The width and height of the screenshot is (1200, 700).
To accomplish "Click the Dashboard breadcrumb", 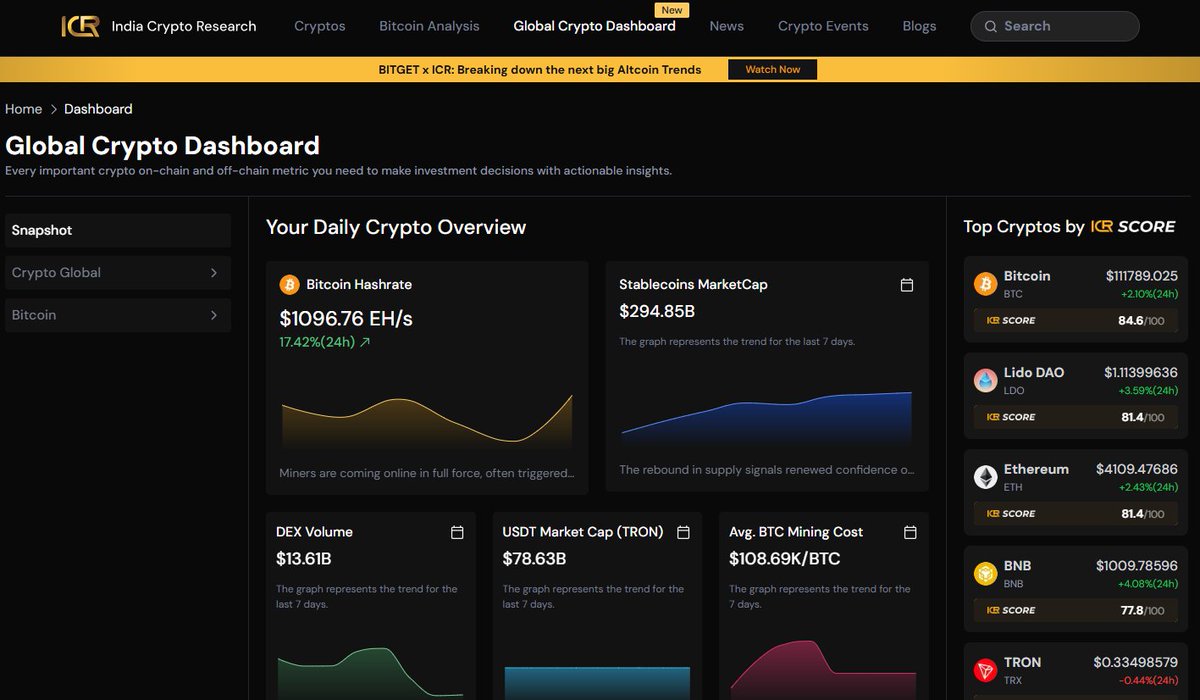I will pyautogui.click(x=98, y=109).
